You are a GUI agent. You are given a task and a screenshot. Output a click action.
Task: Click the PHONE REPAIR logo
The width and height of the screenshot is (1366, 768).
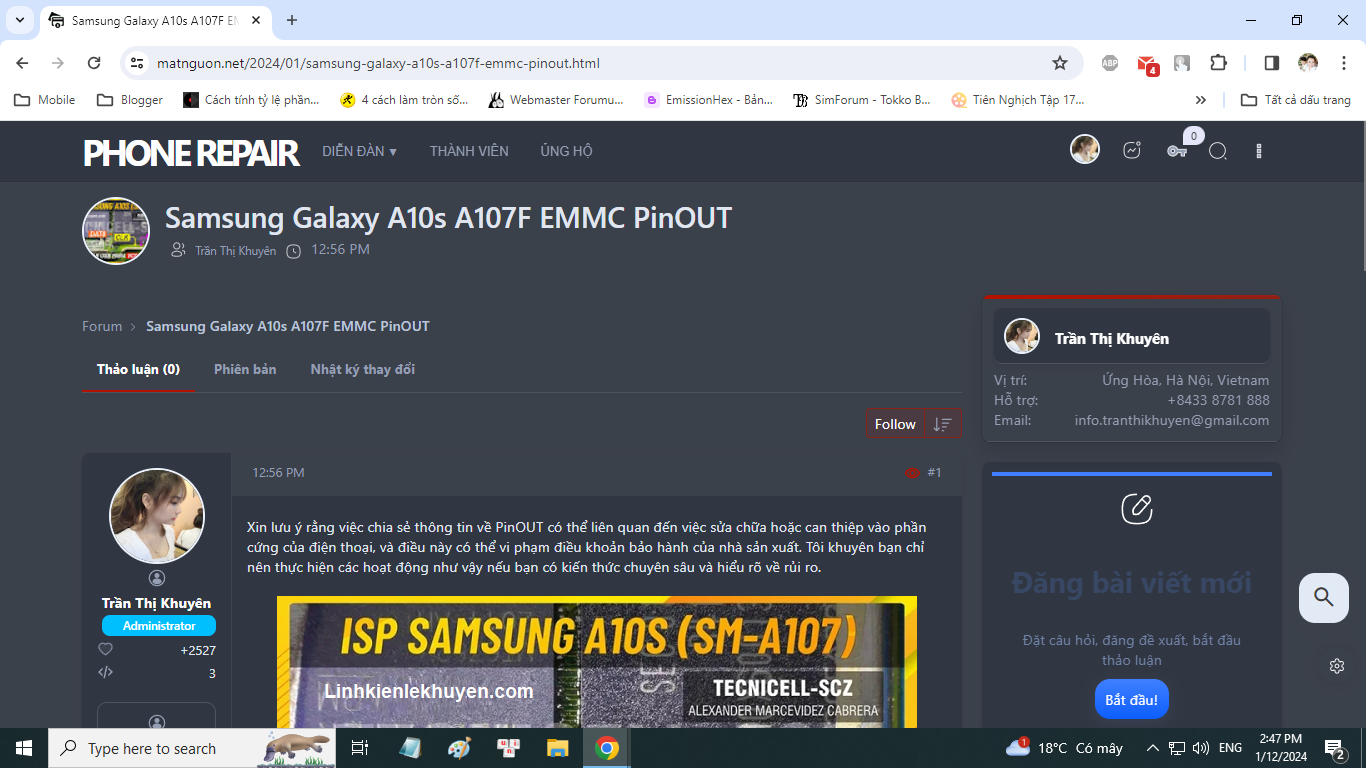point(191,152)
